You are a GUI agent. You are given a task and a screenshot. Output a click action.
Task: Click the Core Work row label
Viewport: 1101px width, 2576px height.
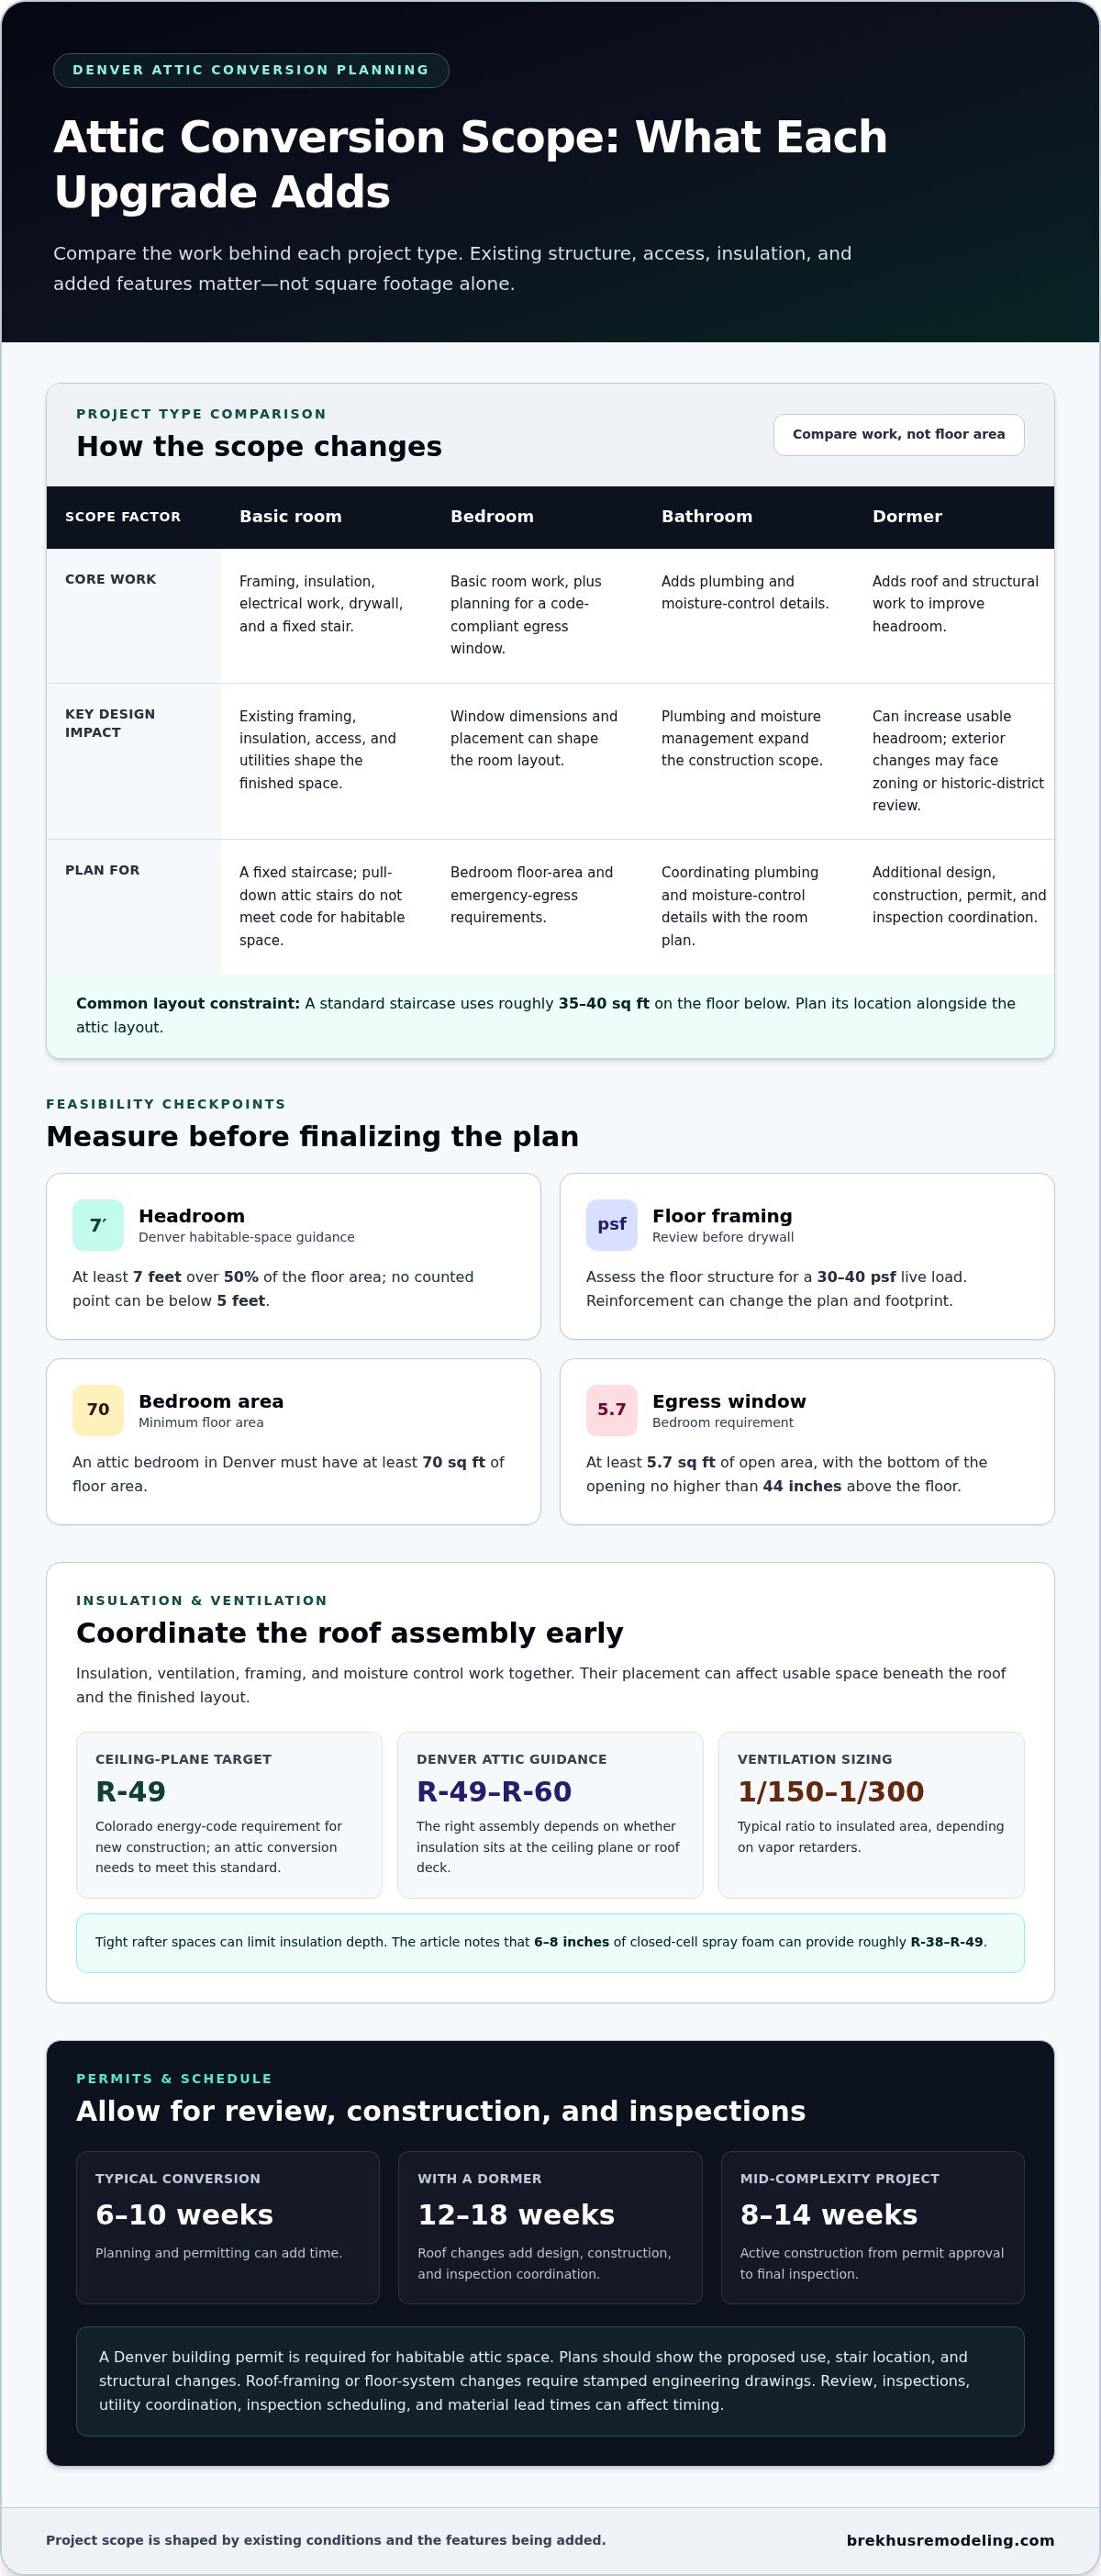[111, 579]
